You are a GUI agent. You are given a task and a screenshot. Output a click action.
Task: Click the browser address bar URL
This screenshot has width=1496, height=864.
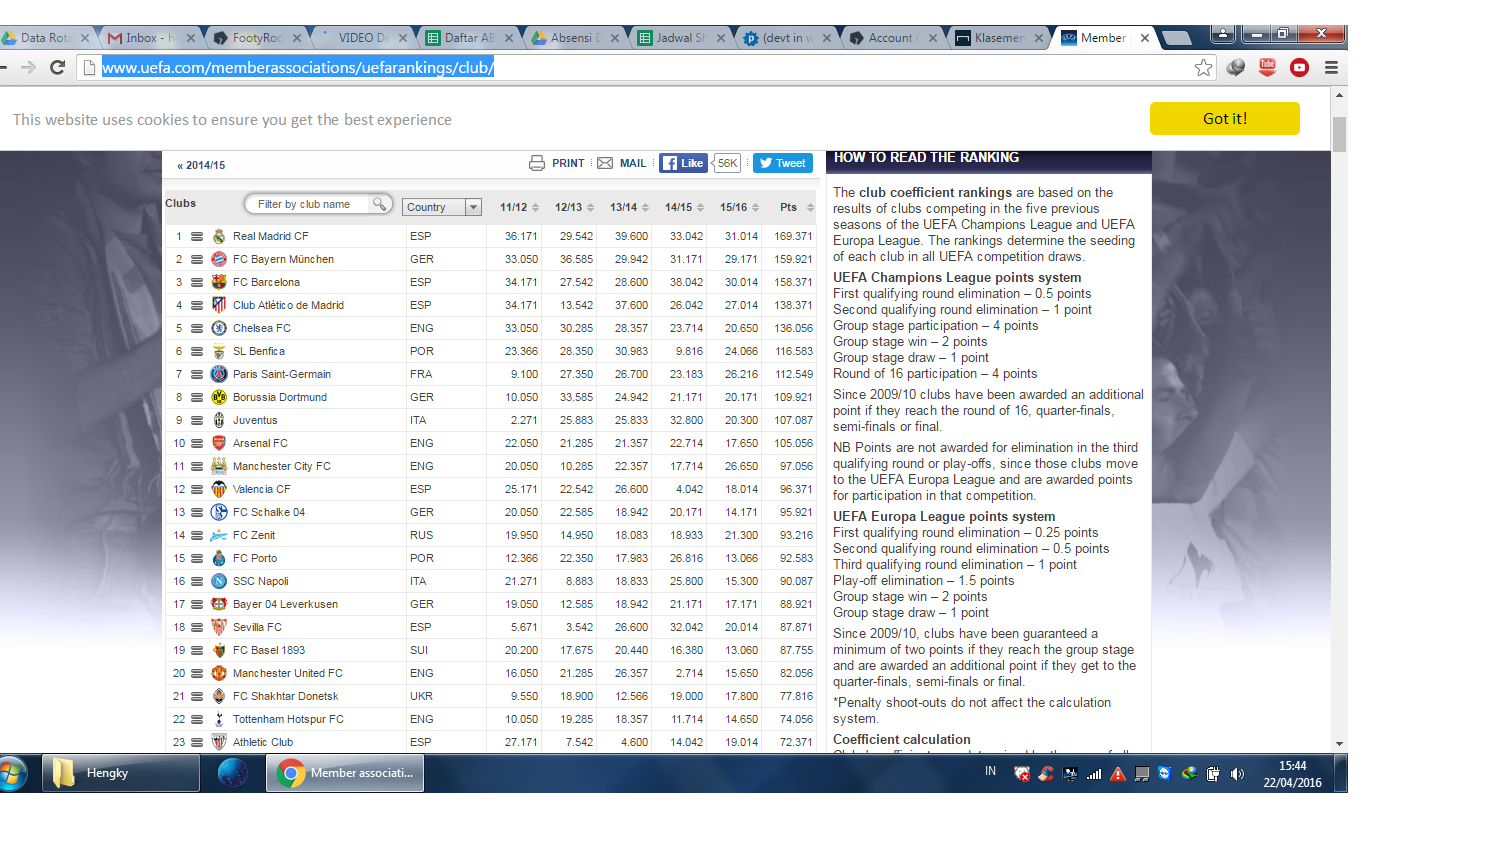[298, 67]
